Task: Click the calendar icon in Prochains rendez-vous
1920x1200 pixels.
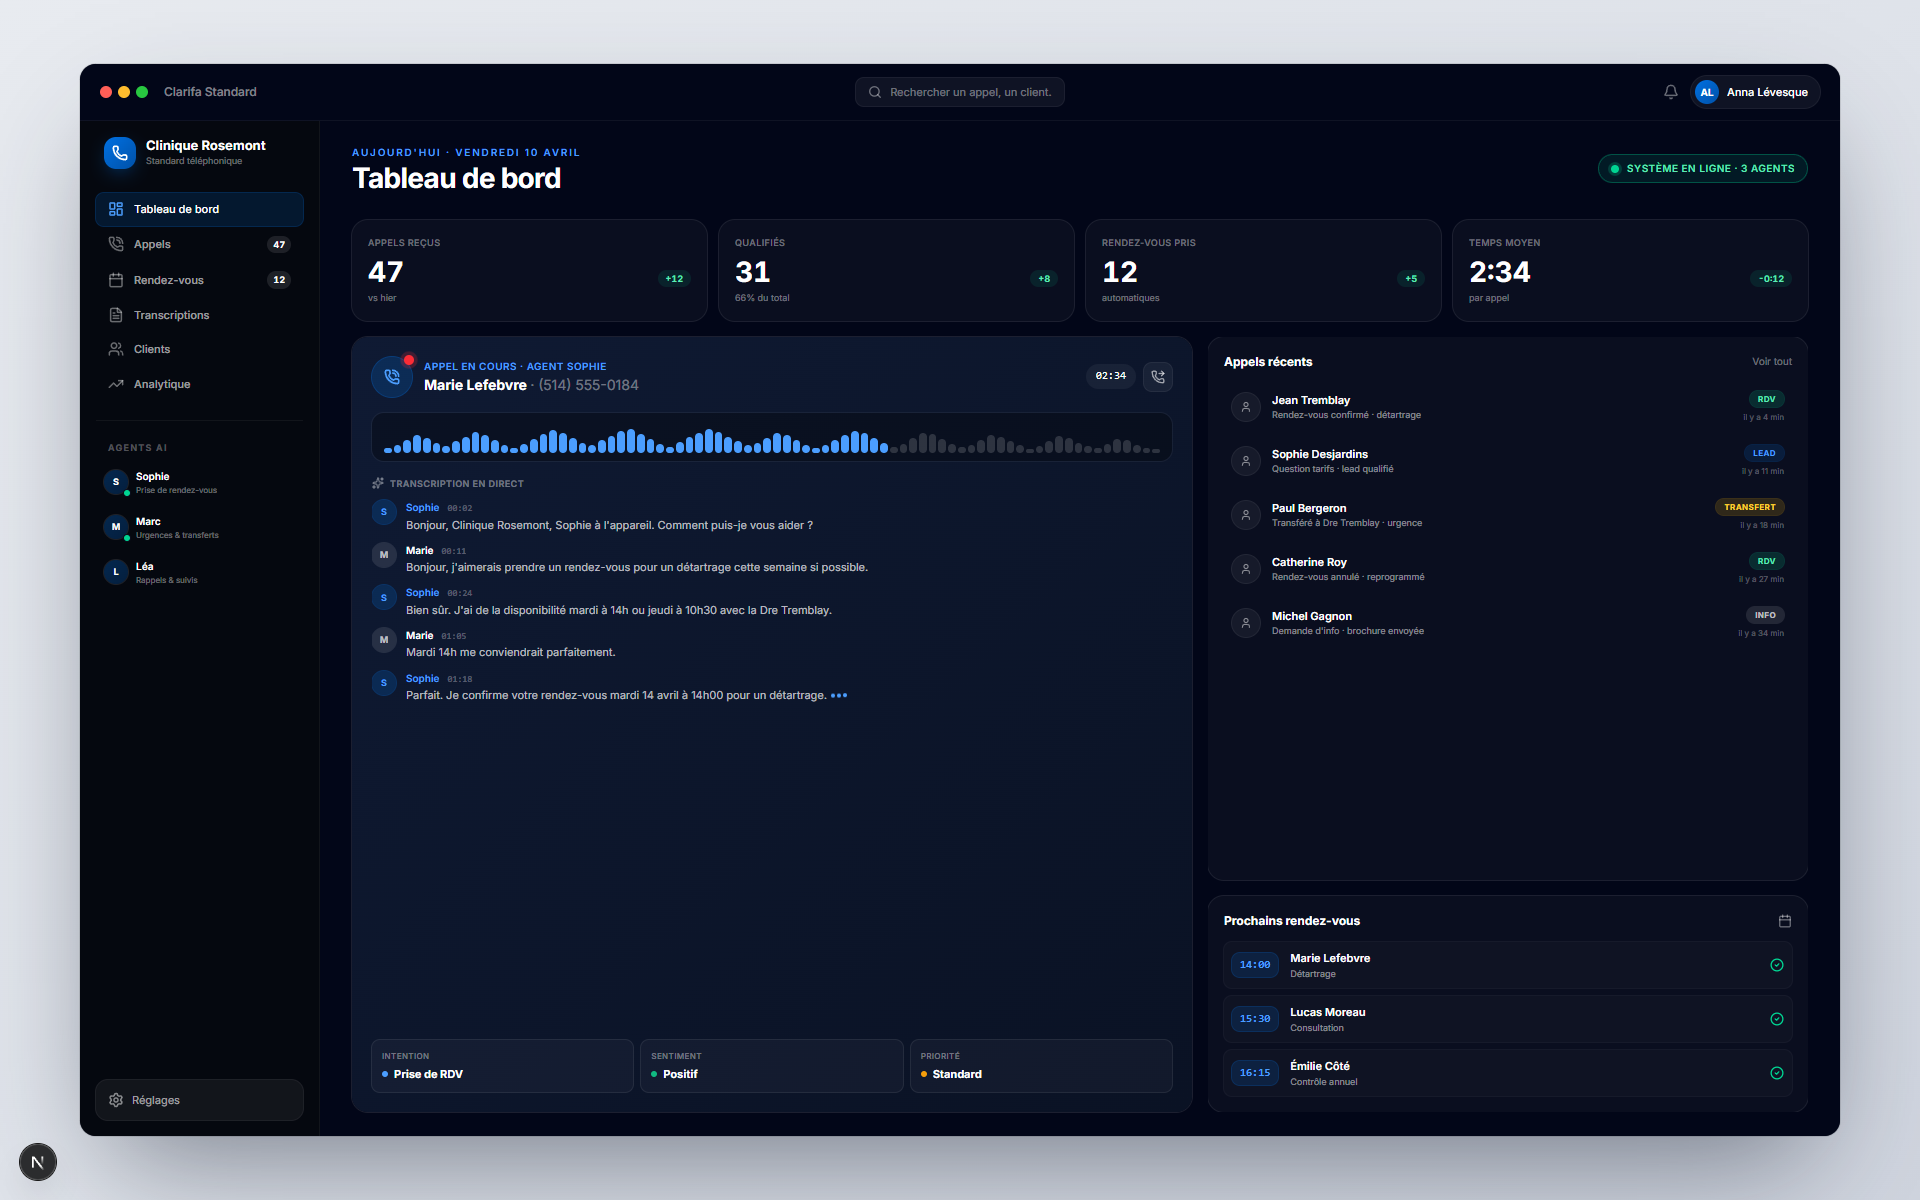Action: coord(1786,920)
